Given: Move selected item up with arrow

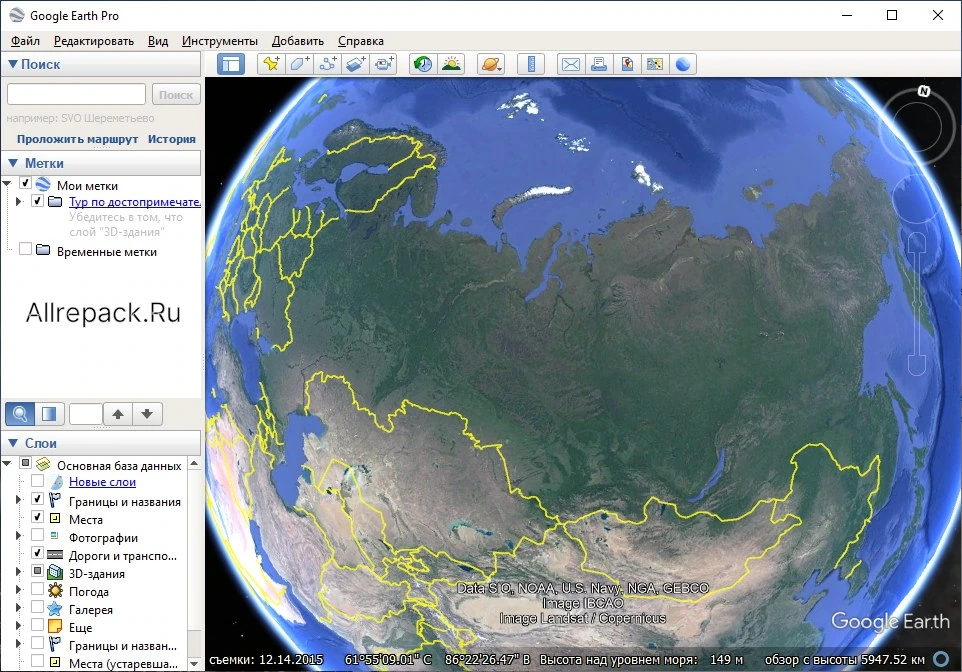Looking at the screenshot, I should (118, 414).
